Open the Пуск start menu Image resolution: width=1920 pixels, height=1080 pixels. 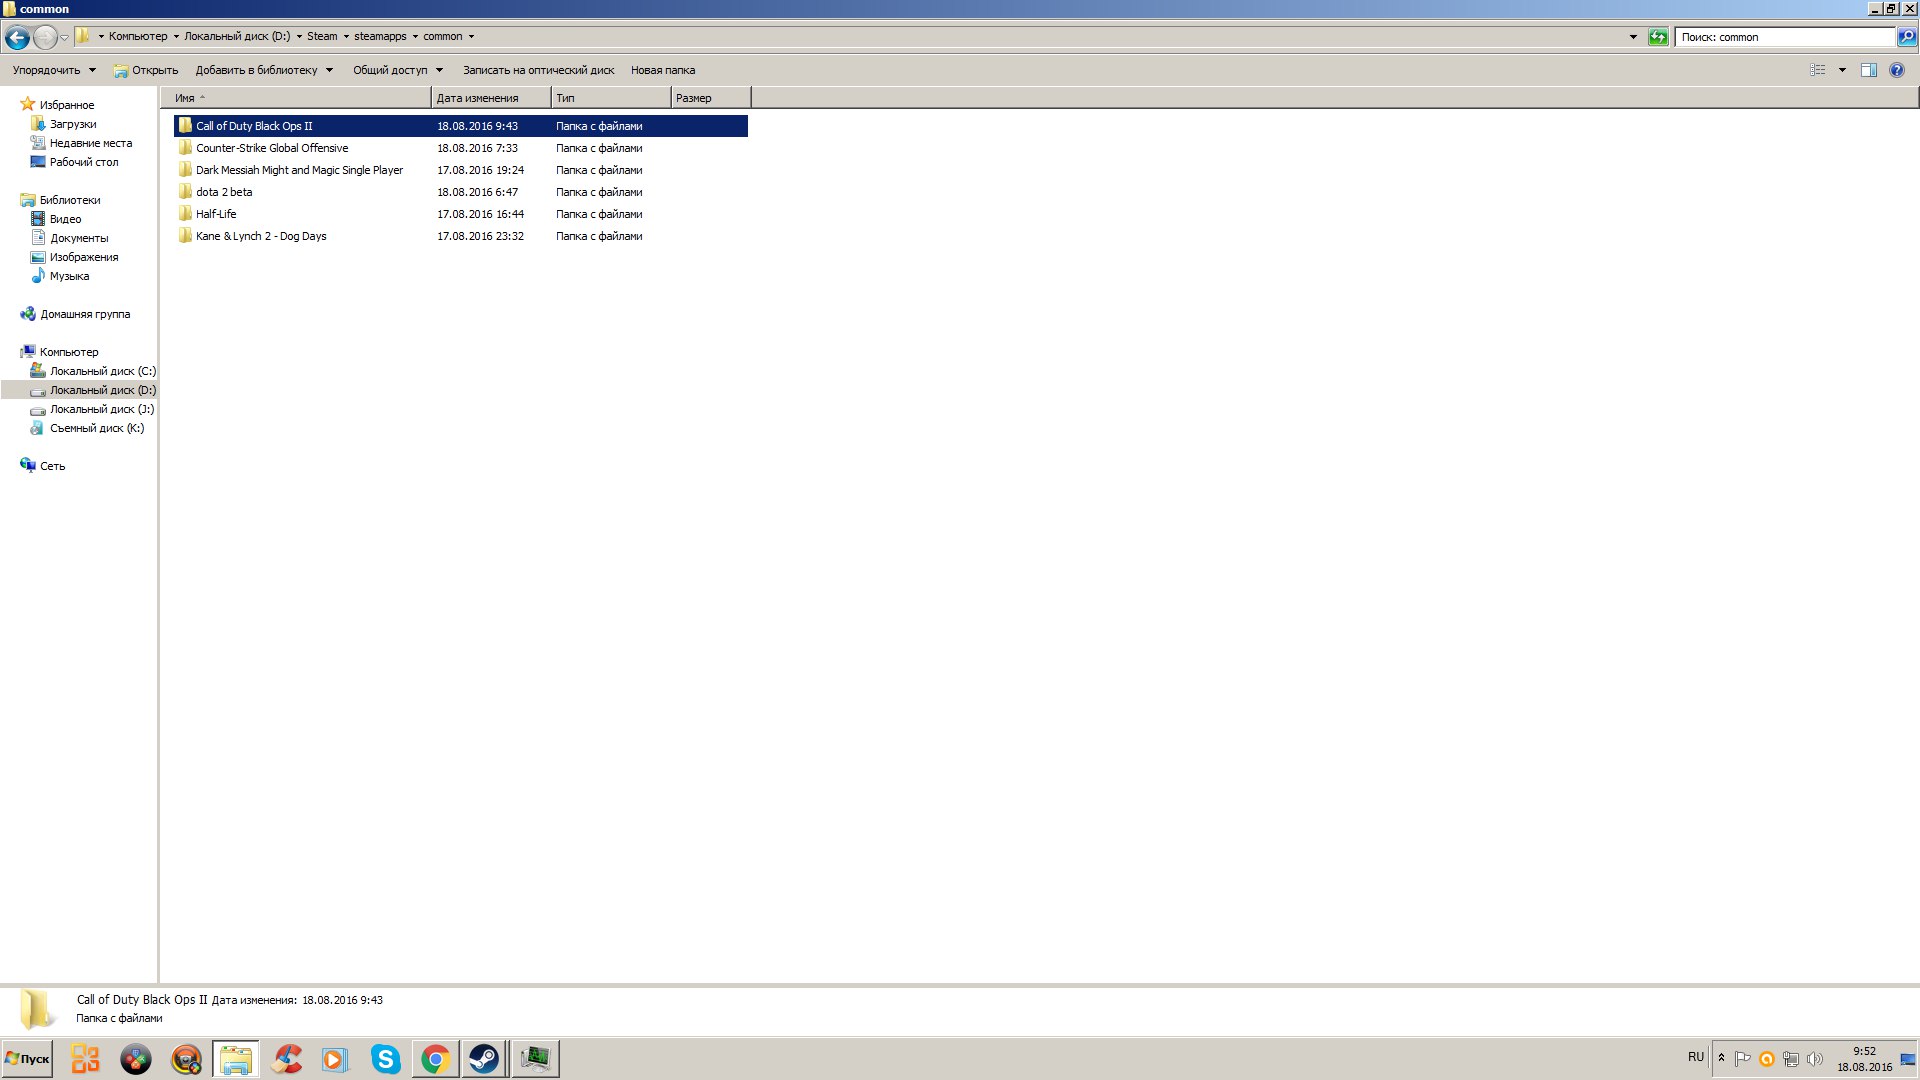coord(27,1059)
